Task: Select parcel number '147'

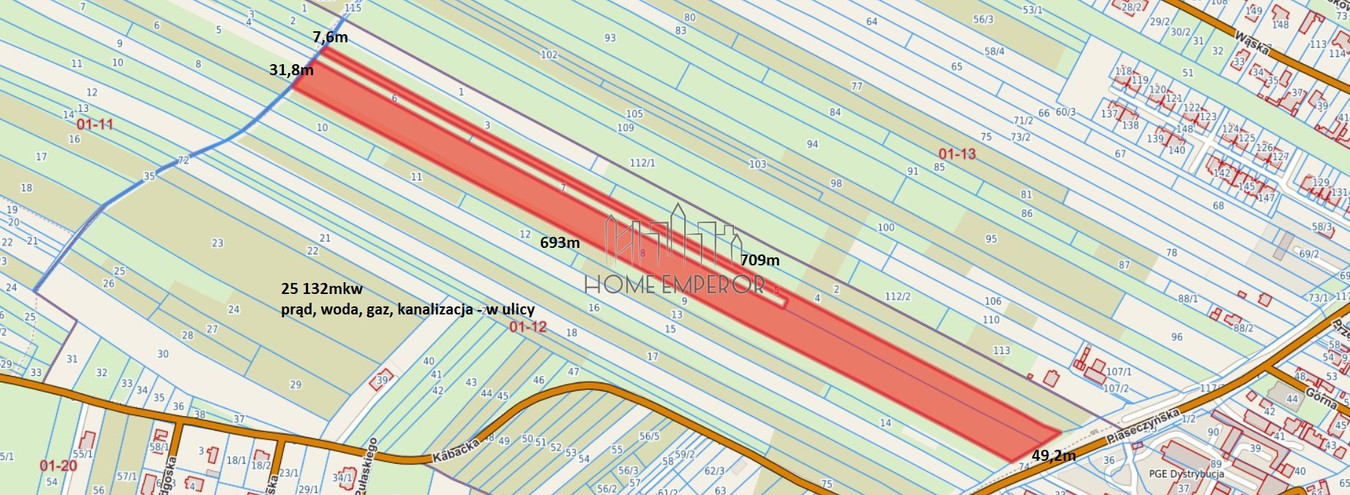Action: [x=1268, y=198]
